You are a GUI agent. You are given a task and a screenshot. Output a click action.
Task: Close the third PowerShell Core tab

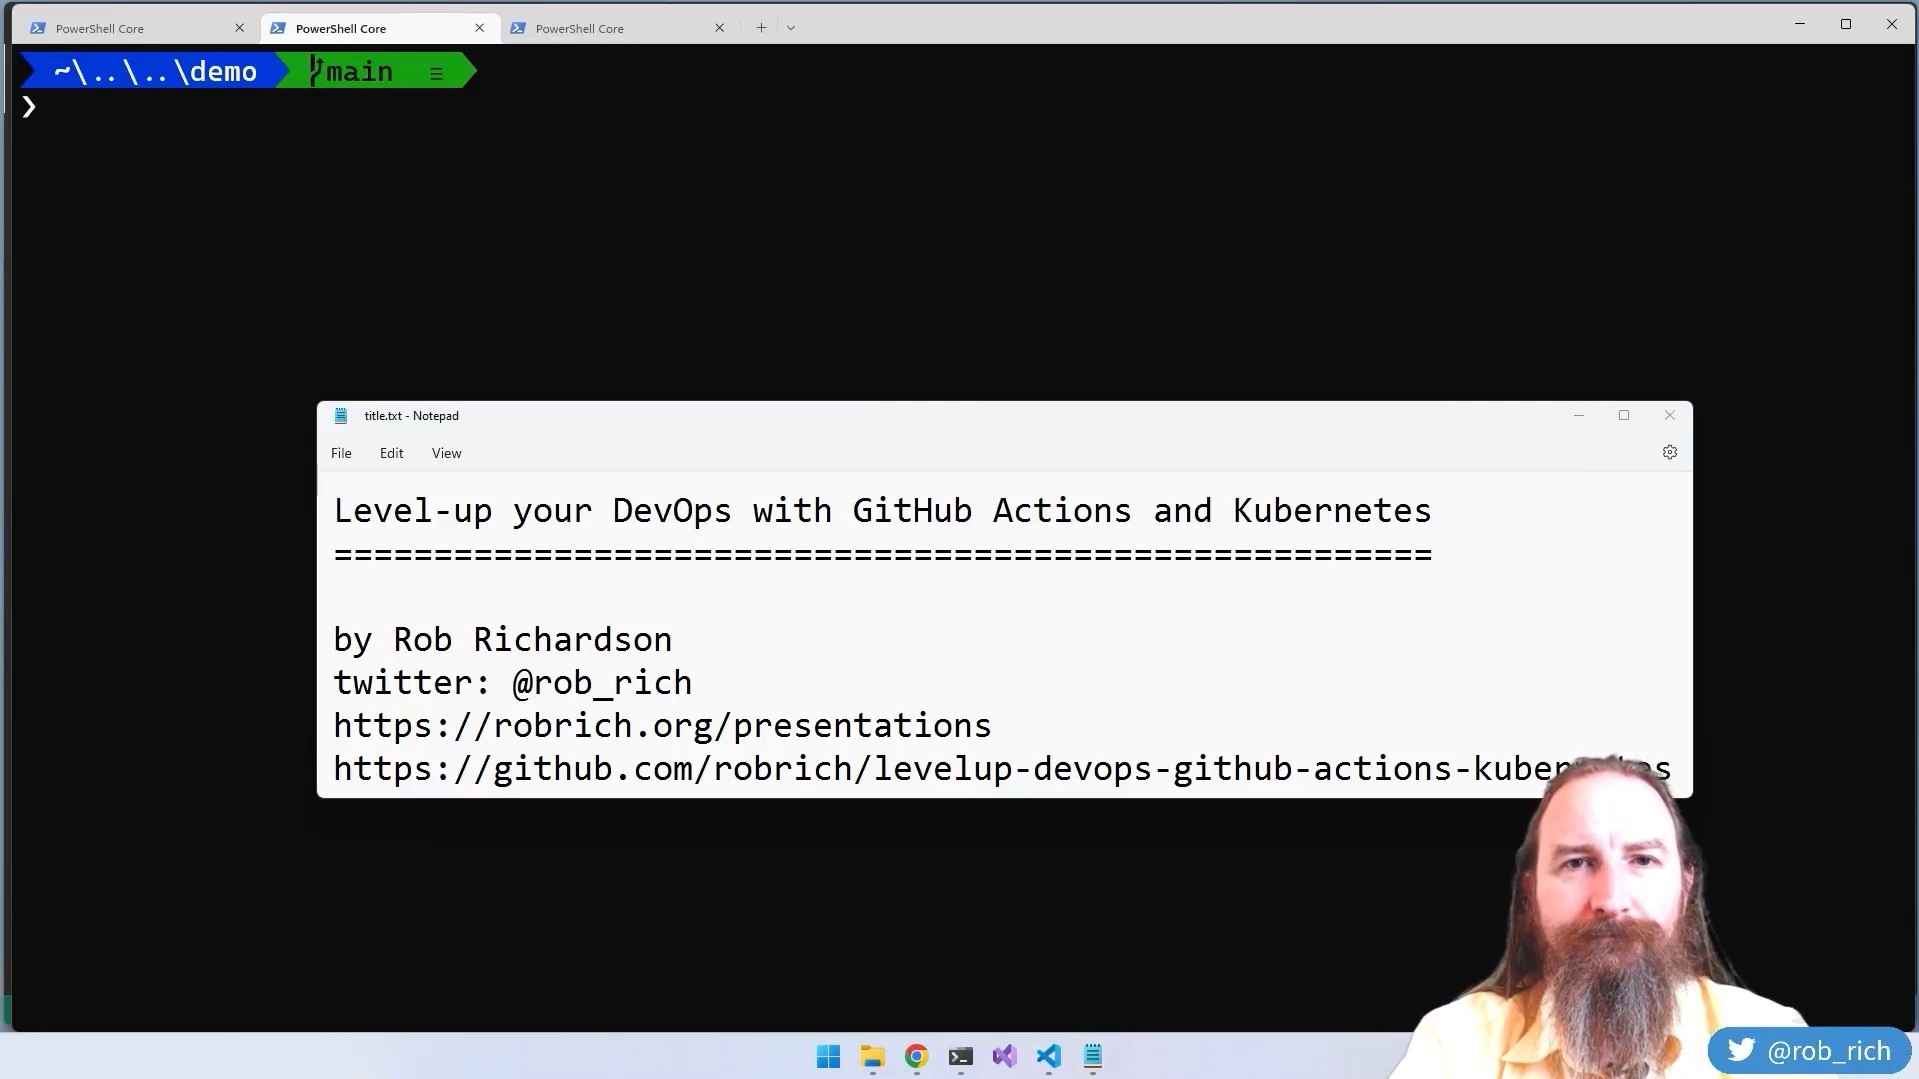pyautogui.click(x=719, y=28)
